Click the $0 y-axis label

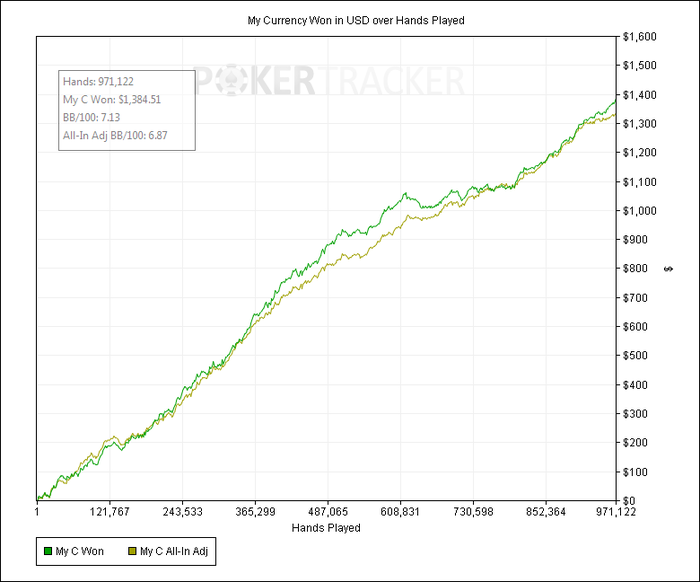629,501
